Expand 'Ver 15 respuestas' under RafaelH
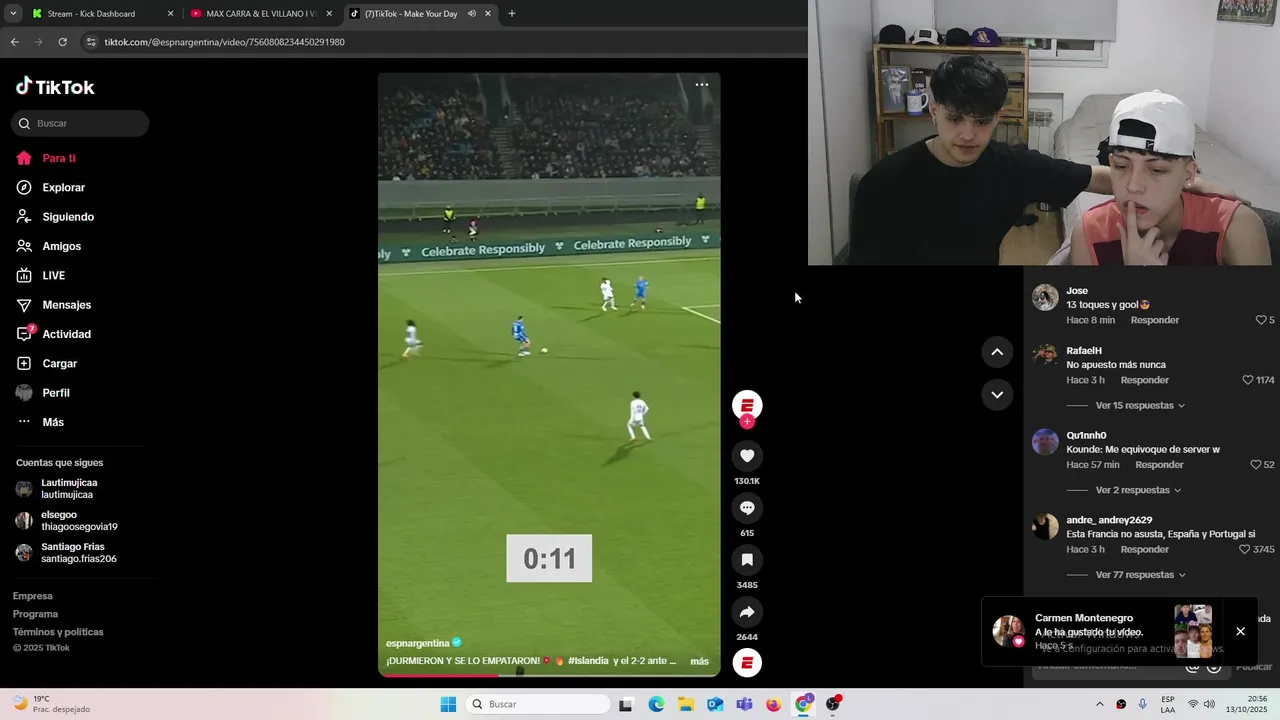Viewport: 1280px width, 720px height. (x=1140, y=405)
